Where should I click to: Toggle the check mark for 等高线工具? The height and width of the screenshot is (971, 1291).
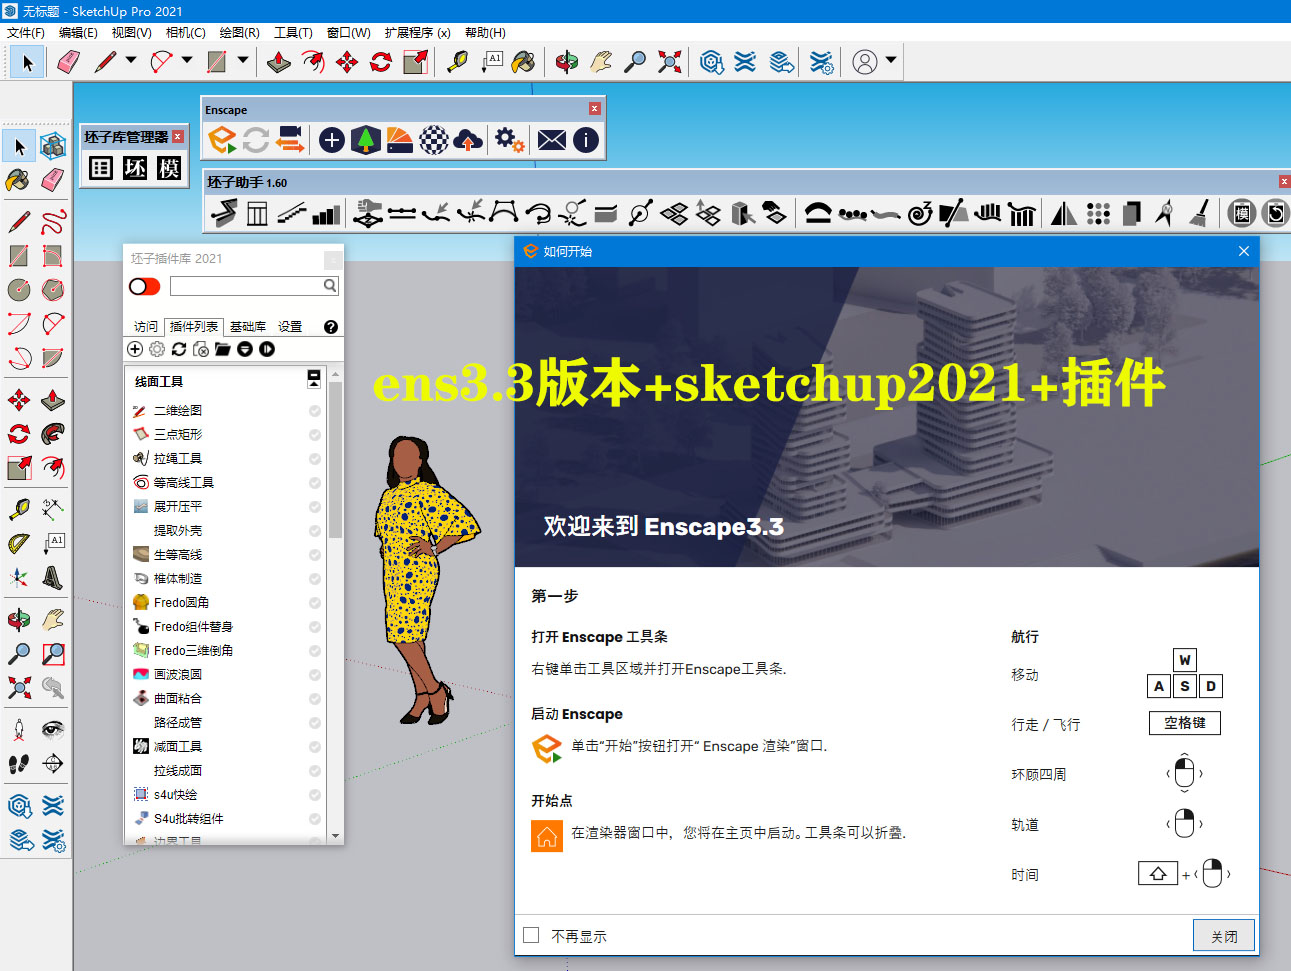pos(315,483)
